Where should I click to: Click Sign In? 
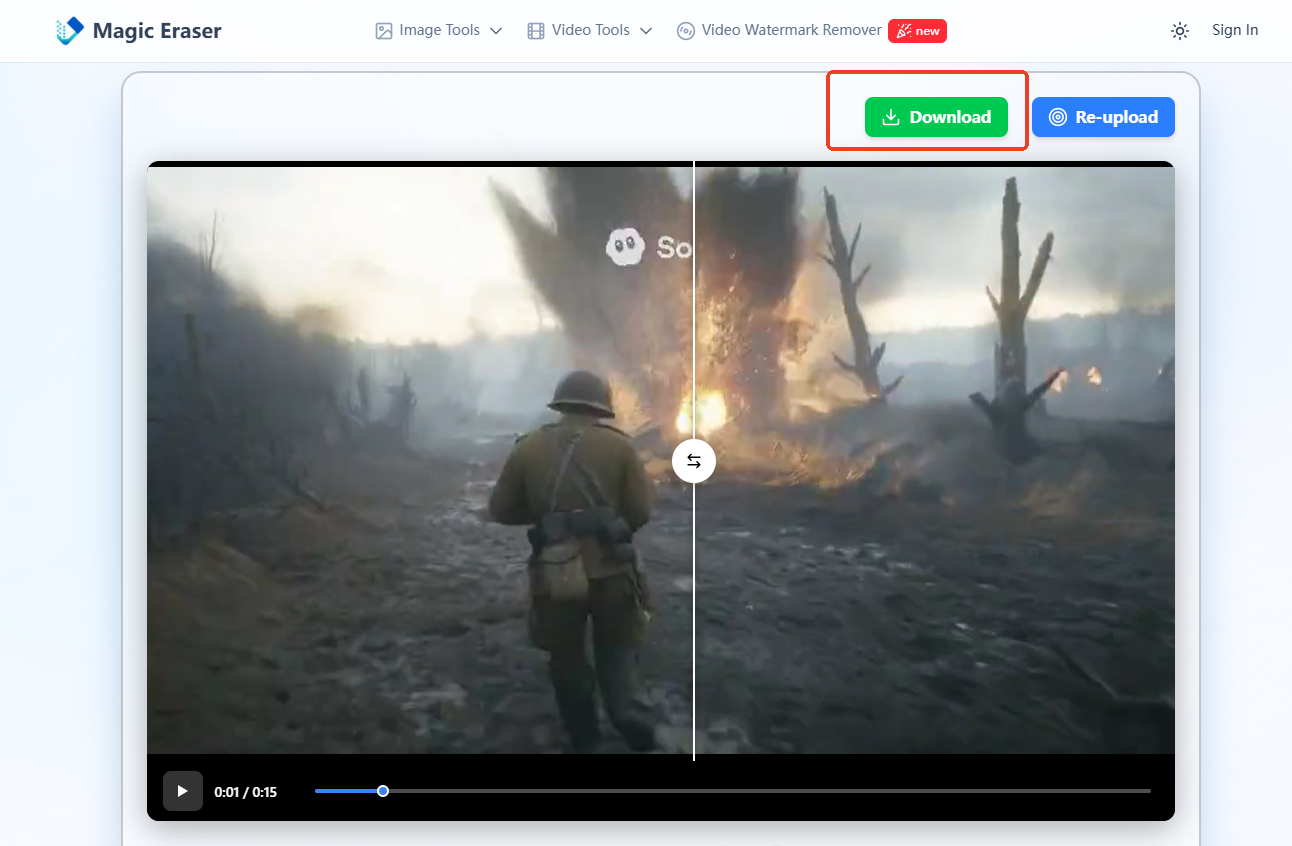coord(1235,30)
